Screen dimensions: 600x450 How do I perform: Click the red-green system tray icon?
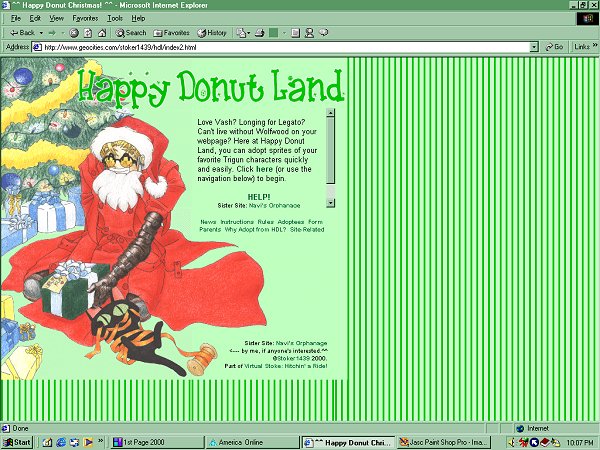coord(523,443)
